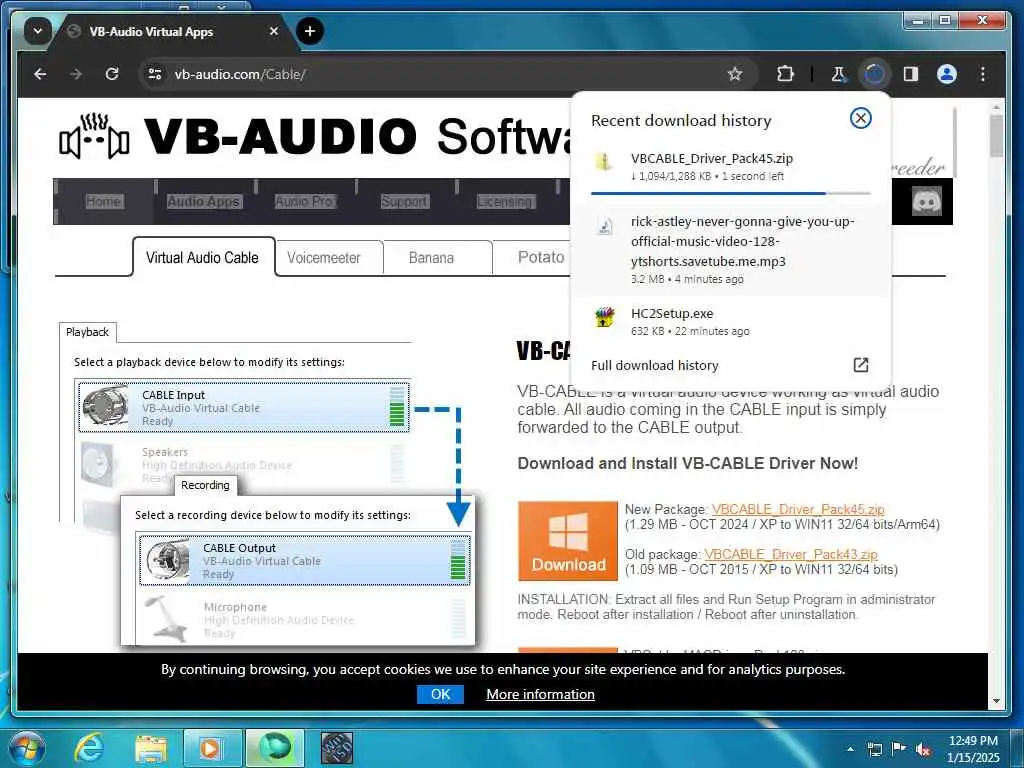Image resolution: width=1024 pixels, height=768 pixels.
Task: Accept cookies with OK button
Action: click(440, 694)
